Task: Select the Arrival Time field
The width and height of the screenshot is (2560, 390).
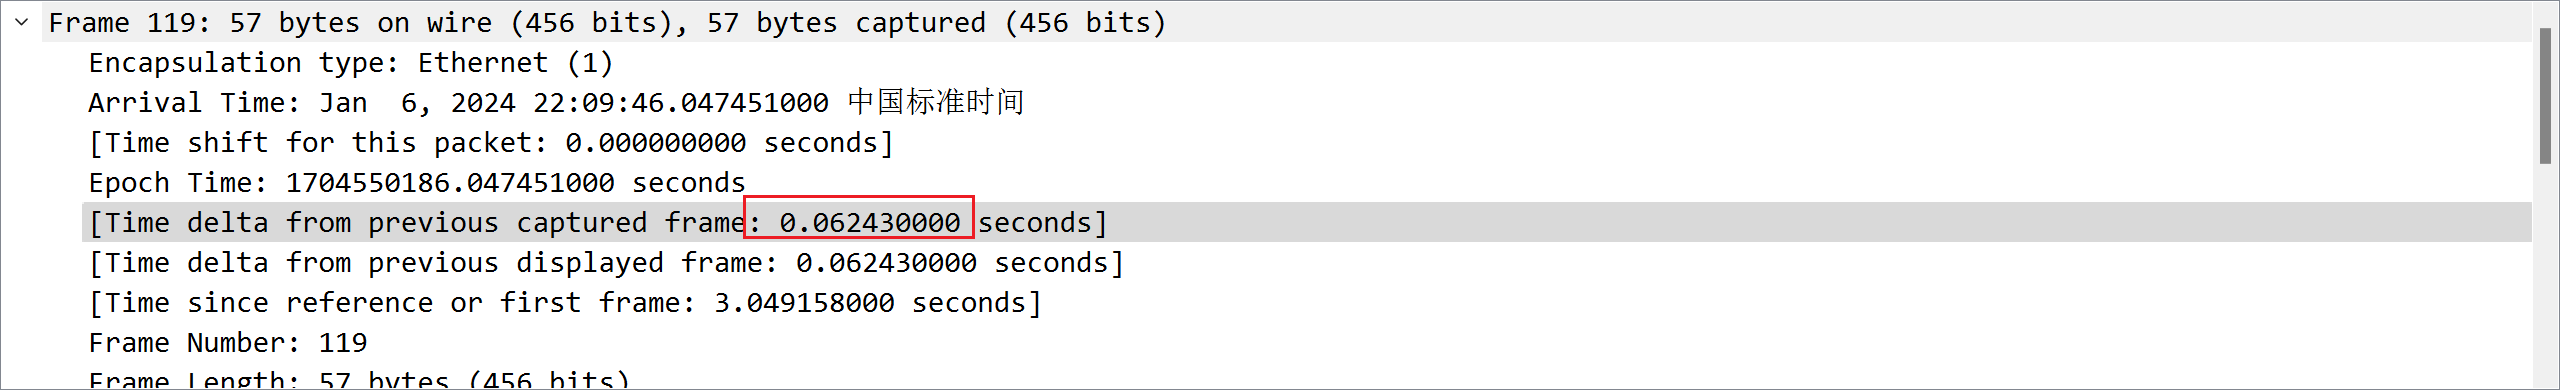Action: [x=1306, y=102]
